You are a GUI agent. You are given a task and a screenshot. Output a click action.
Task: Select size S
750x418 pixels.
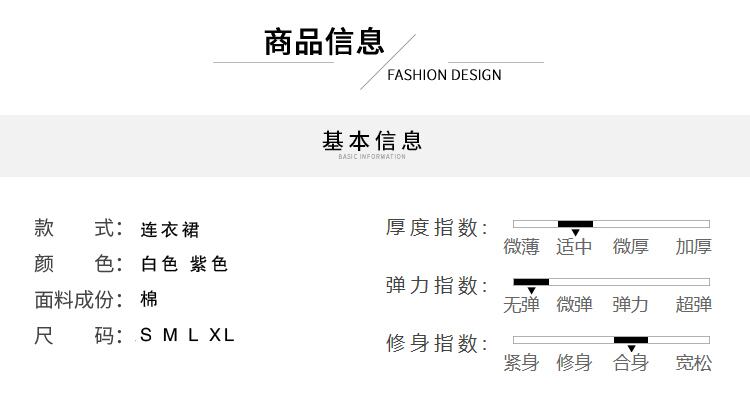click(x=146, y=335)
